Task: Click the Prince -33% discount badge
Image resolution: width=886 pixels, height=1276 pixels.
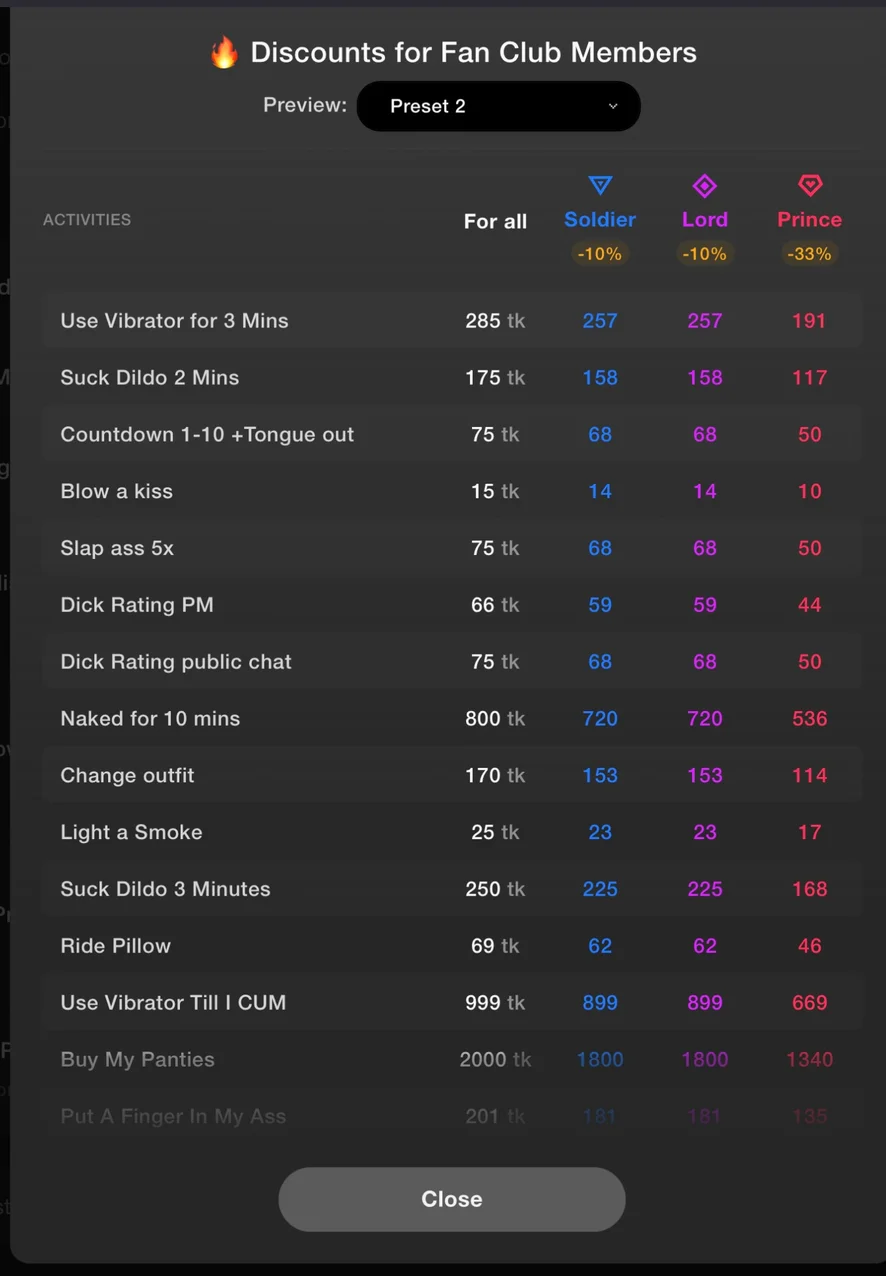Action: pyautogui.click(x=809, y=254)
